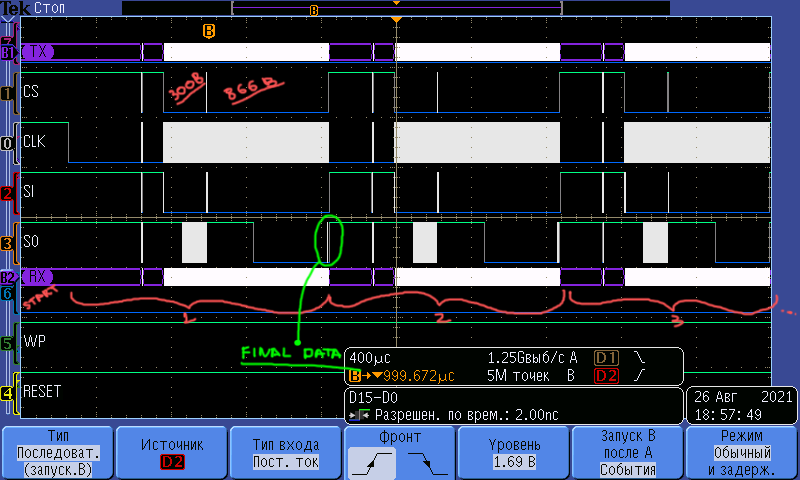Click the channel 6 marker badge
Viewport: 800px width, 480px height.
[7, 293]
